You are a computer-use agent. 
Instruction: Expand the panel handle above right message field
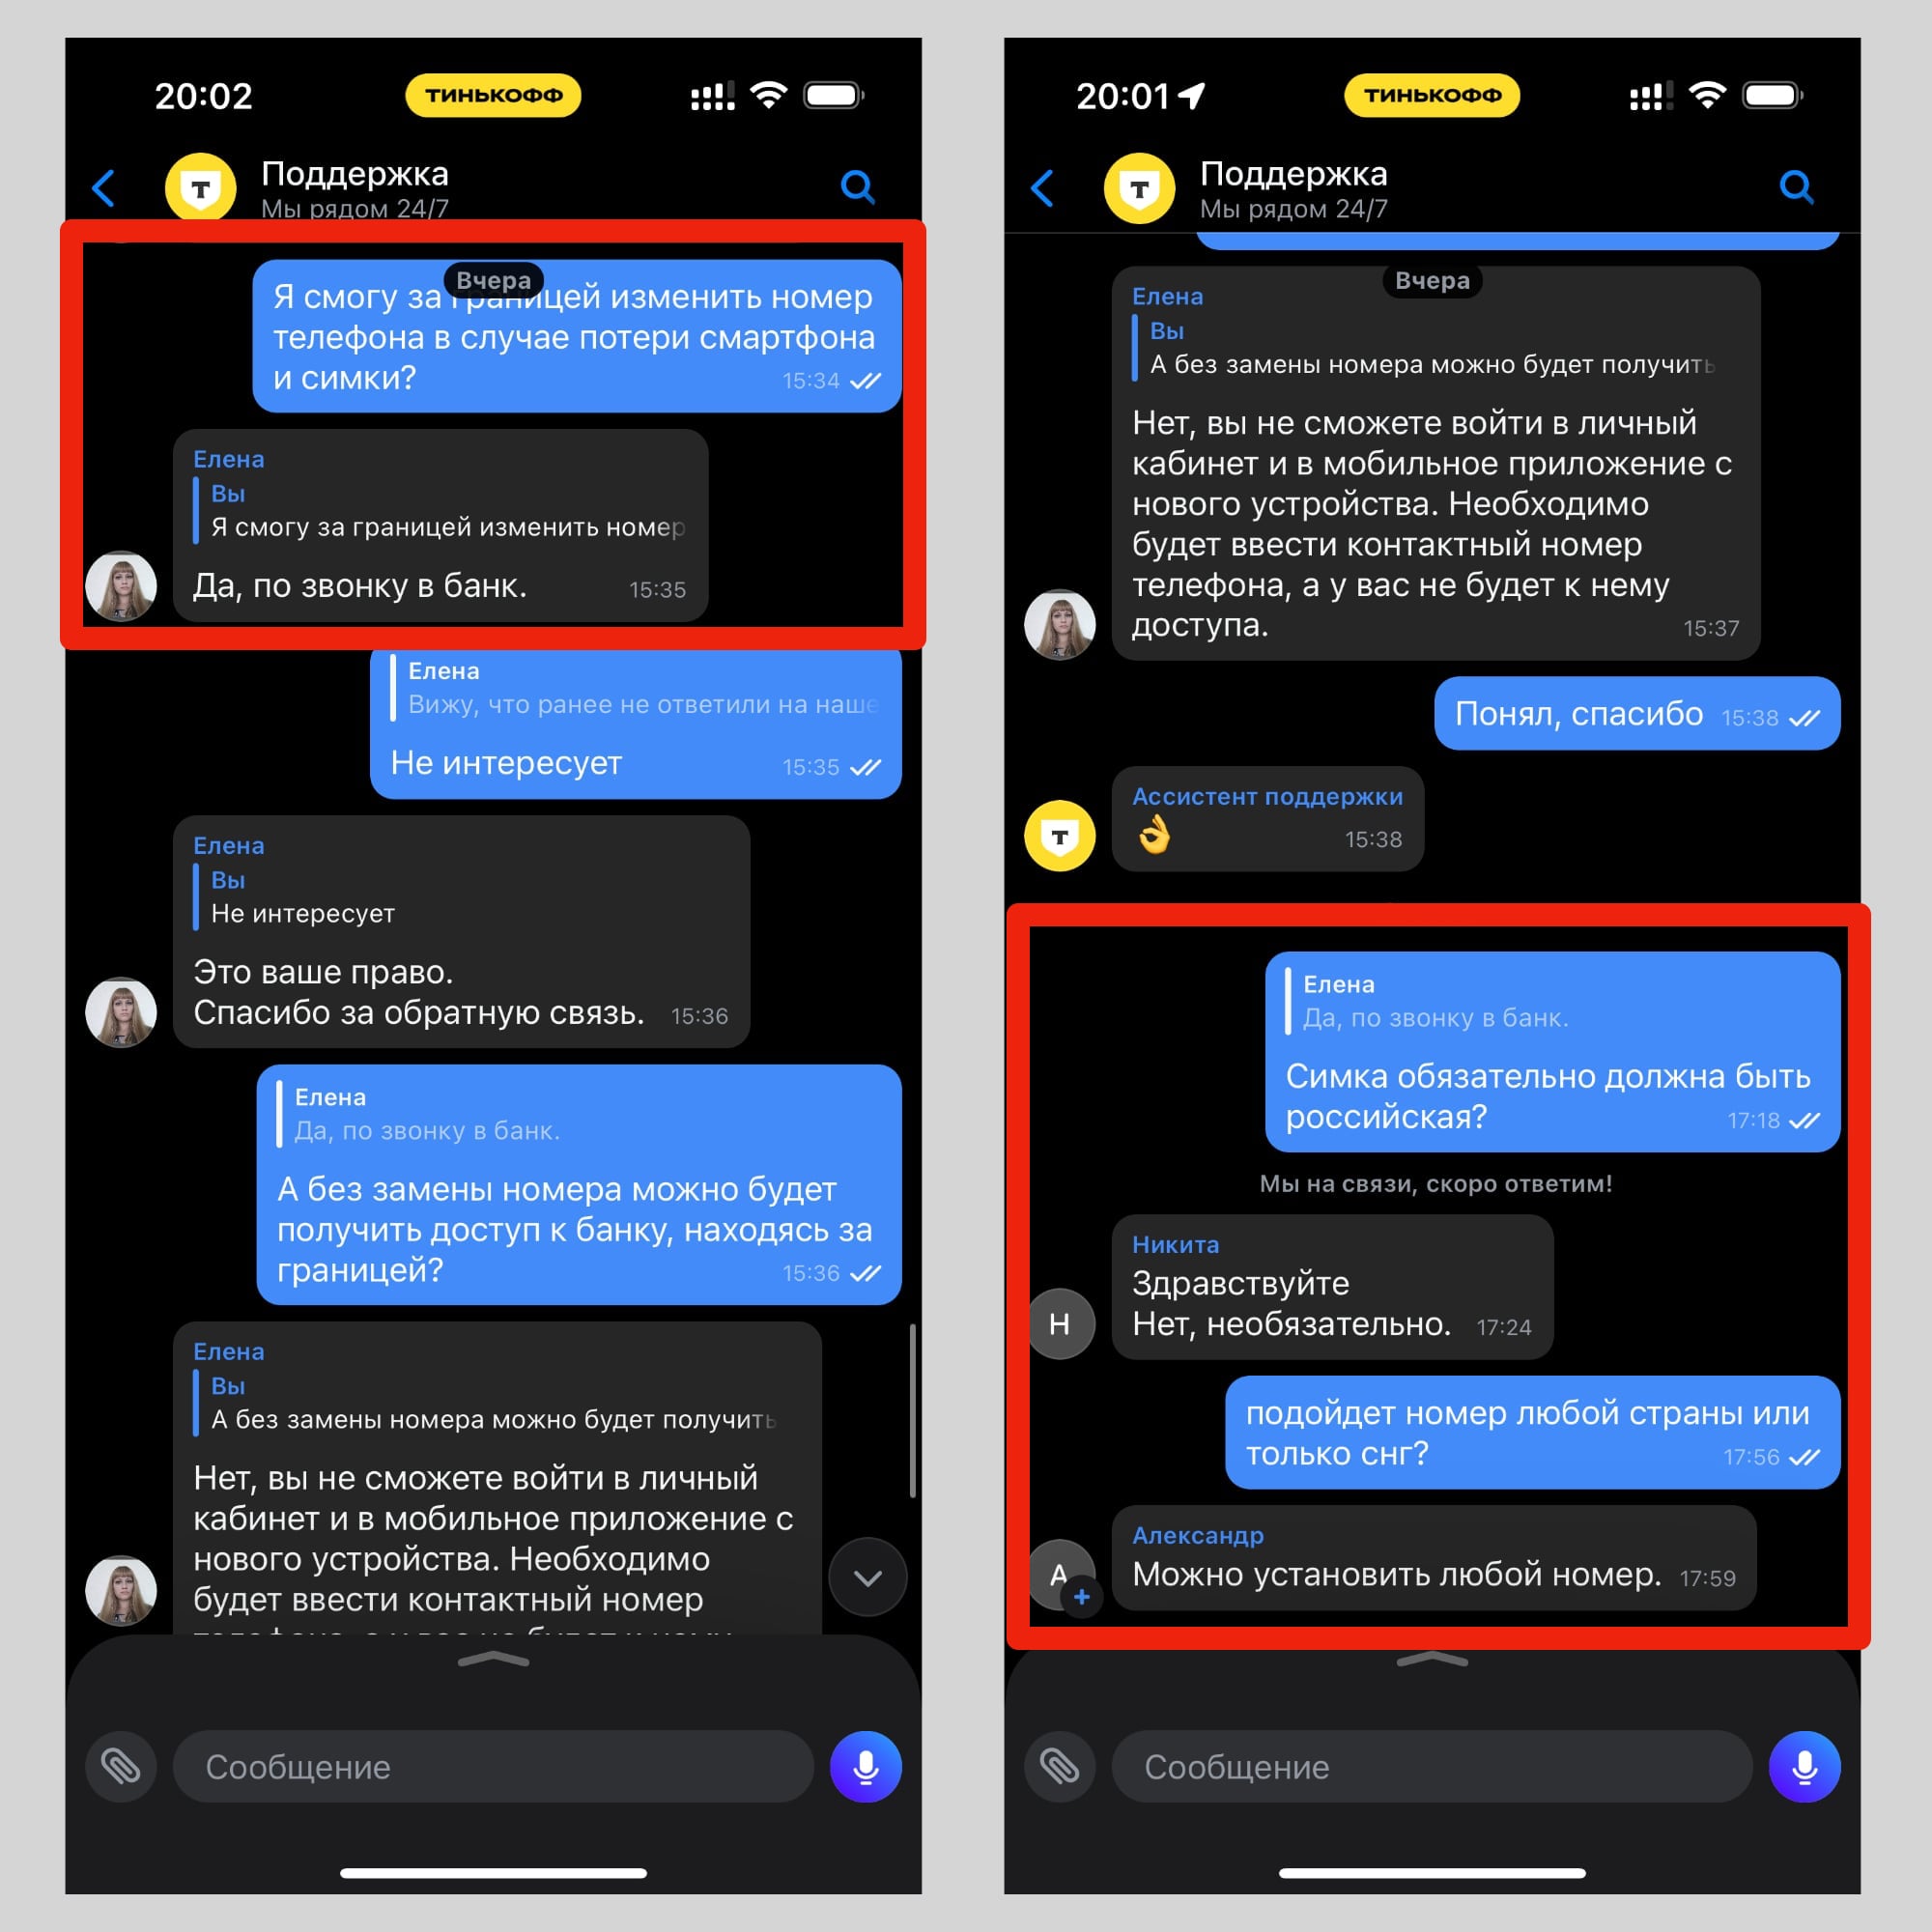tap(1432, 1660)
